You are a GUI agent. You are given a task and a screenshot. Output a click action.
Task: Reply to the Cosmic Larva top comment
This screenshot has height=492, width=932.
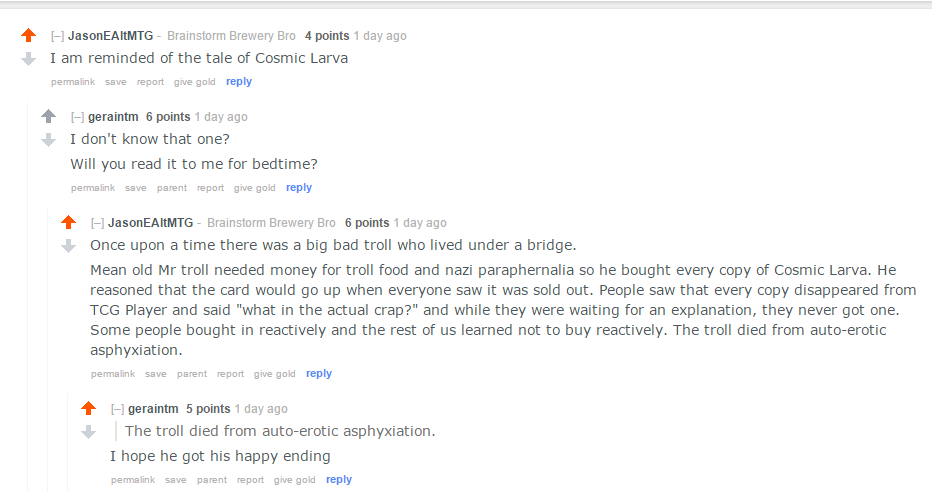239,81
